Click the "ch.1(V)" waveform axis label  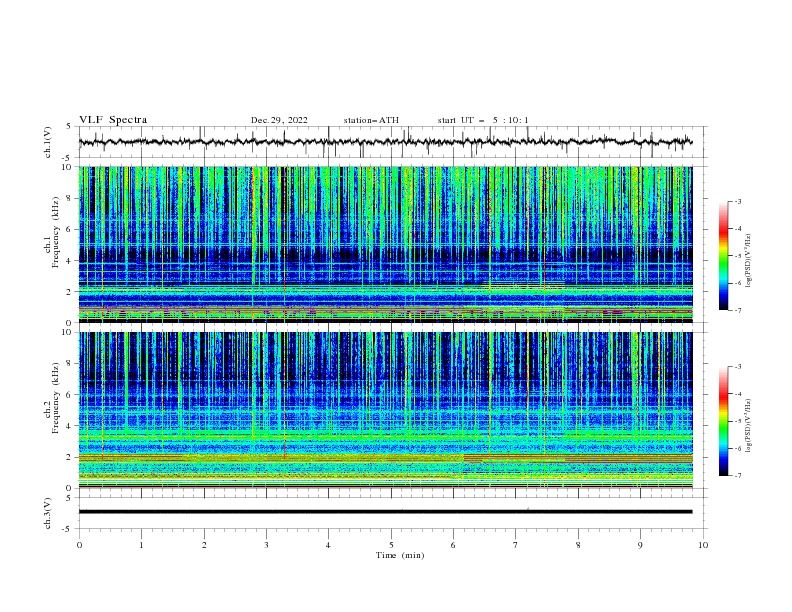coord(48,142)
